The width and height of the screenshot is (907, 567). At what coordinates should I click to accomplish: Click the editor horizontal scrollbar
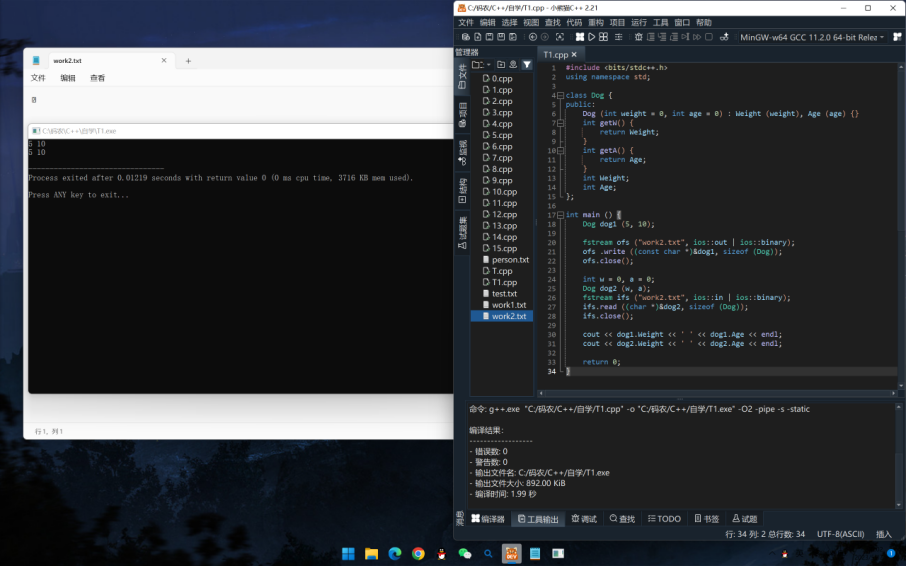717,393
